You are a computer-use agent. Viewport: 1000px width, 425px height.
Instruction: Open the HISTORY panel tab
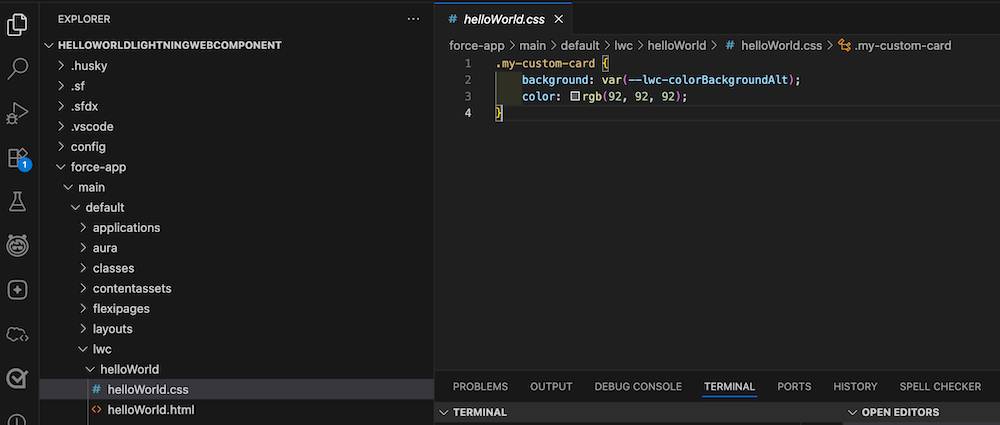855,387
